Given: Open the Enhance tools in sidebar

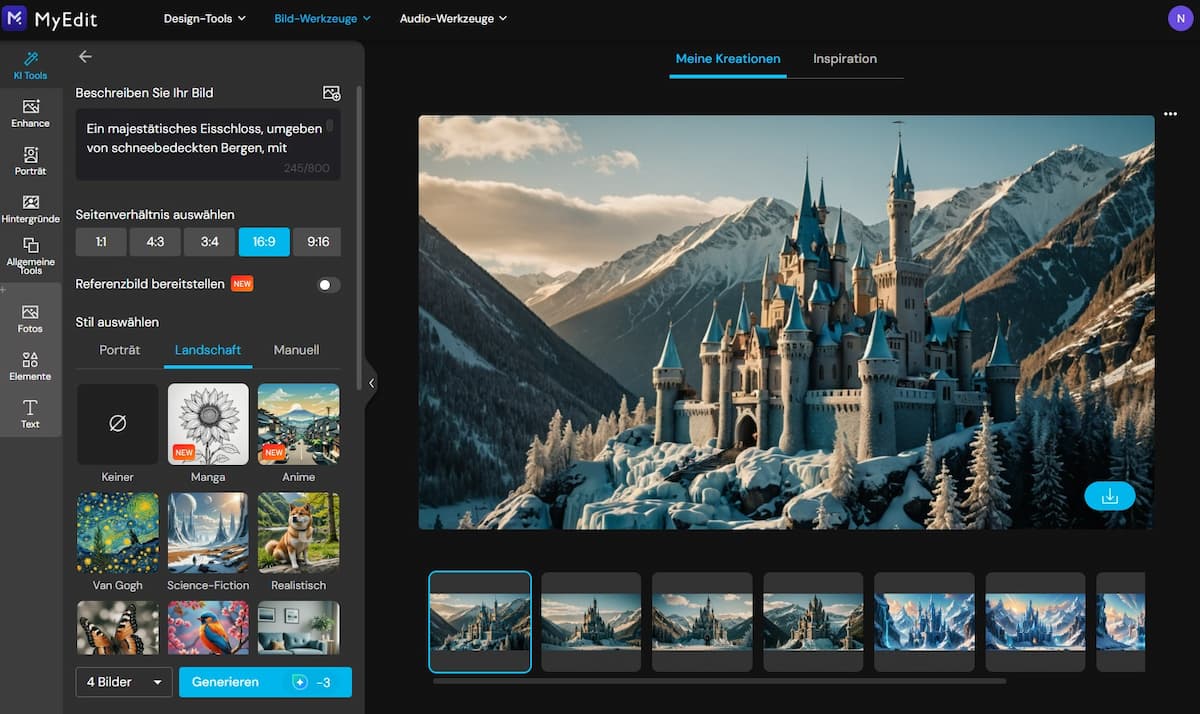Looking at the screenshot, I should click(30, 113).
